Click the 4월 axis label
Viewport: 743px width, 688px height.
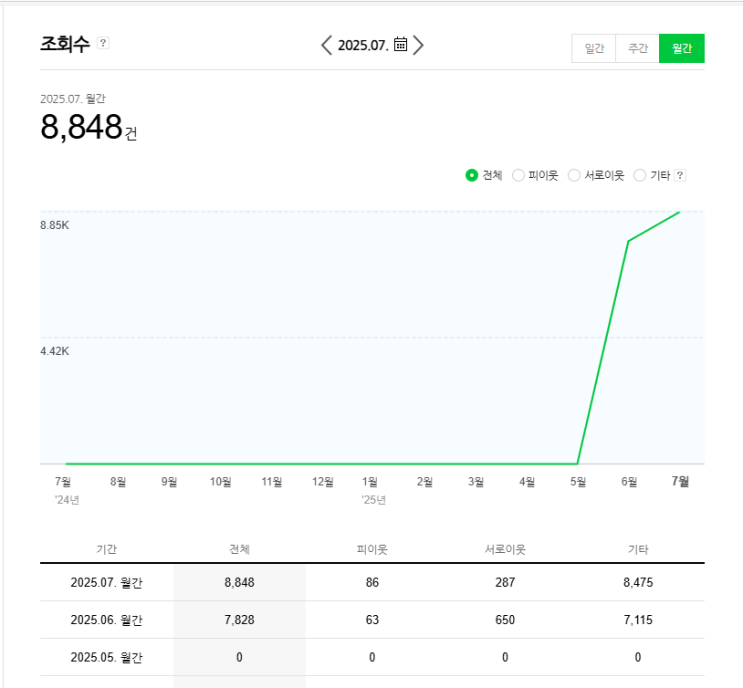pyautogui.click(x=527, y=482)
